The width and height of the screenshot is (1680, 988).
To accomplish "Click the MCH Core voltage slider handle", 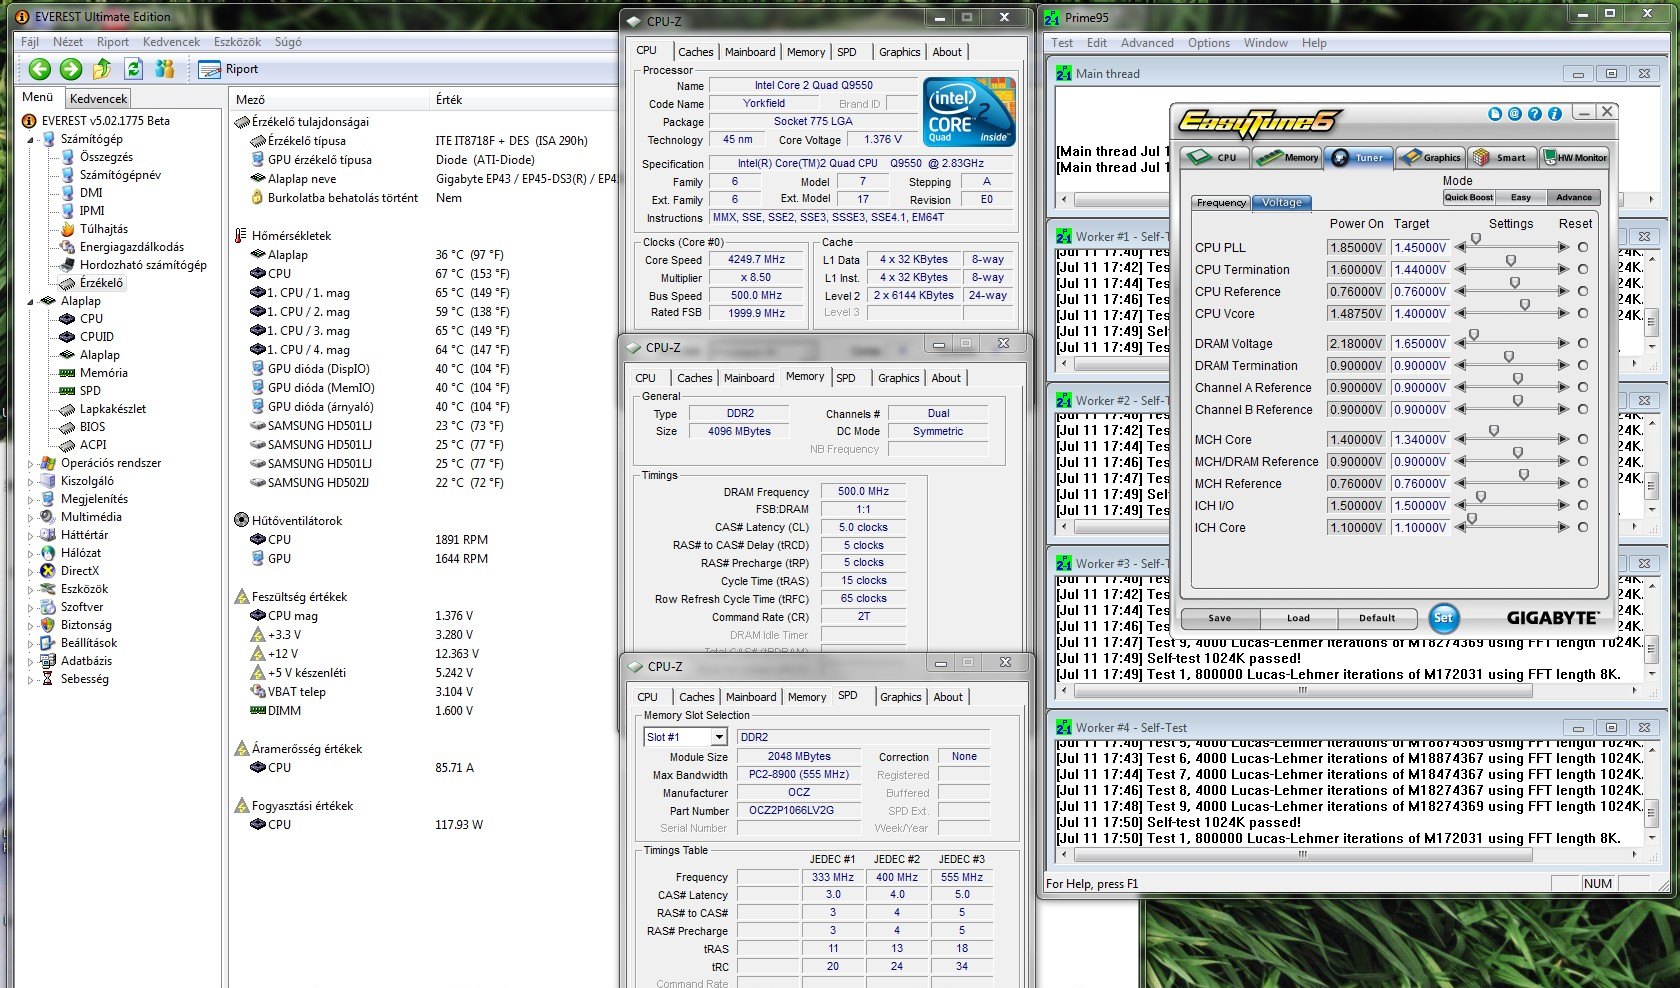I will (x=1493, y=431).
